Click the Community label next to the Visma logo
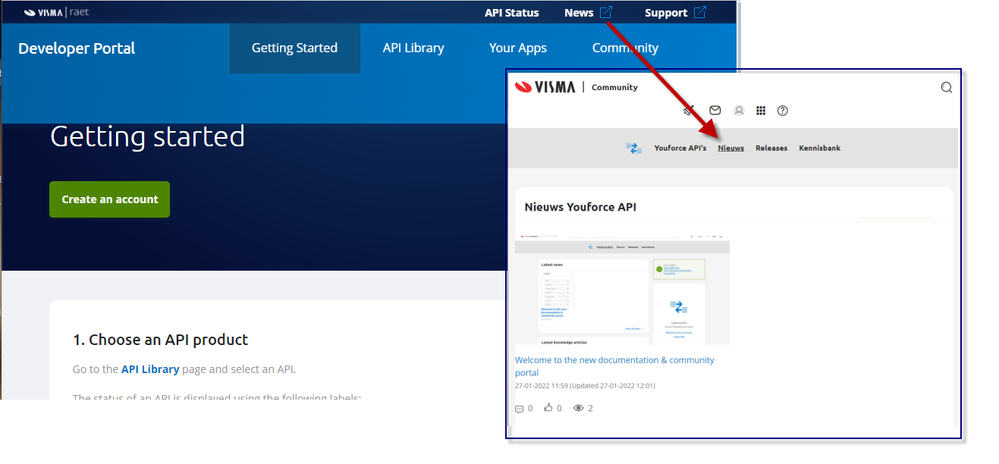Image resolution: width=999 pixels, height=464 pixels. [x=614, y=87]
